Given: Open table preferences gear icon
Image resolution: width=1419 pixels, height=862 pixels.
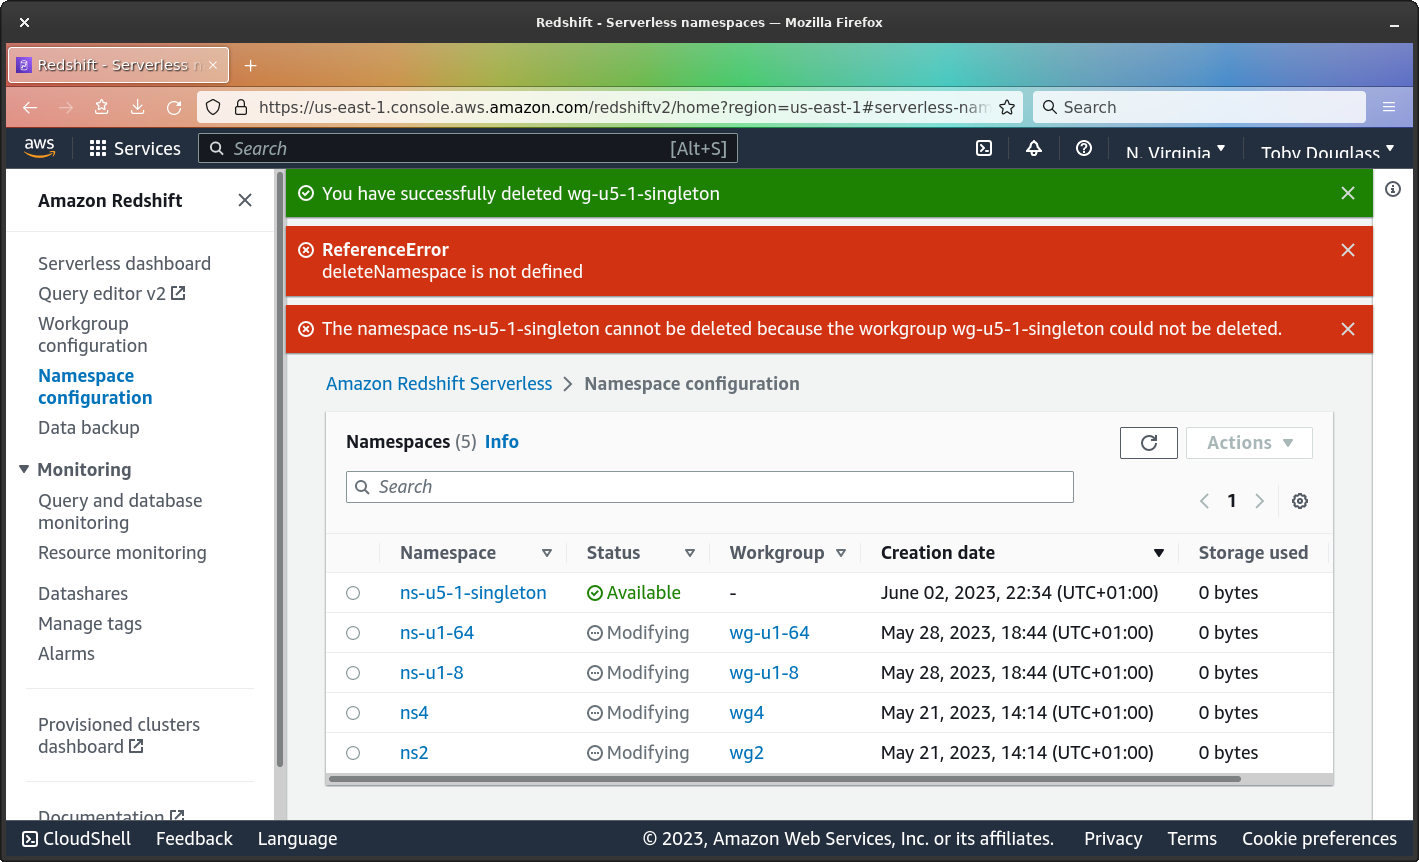Looking at the screenshot, I should pos(1300,501).
